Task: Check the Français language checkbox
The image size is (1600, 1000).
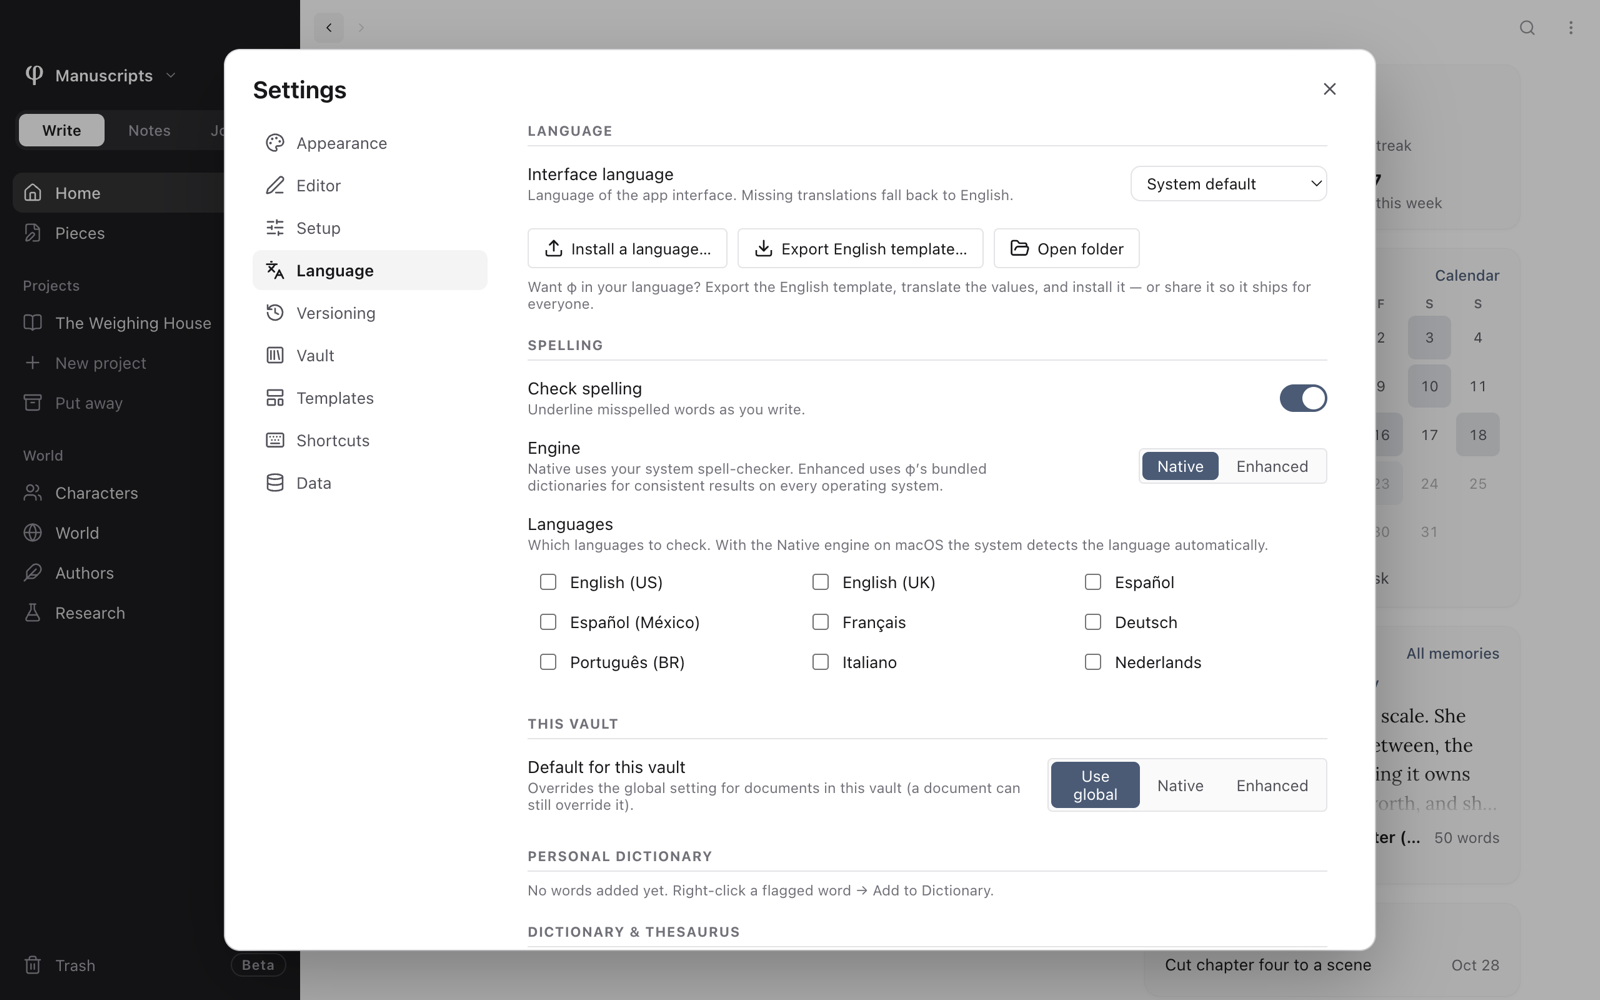Action: (820, 622)
